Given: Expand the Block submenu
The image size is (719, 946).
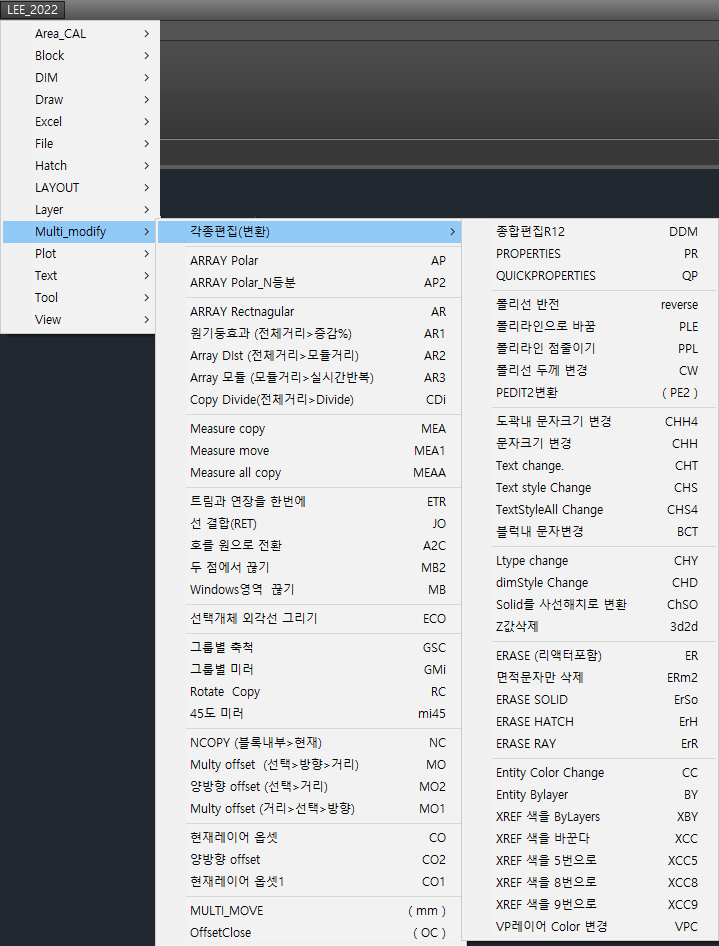Looking at the screenshot, I should [x=80, y=56].
